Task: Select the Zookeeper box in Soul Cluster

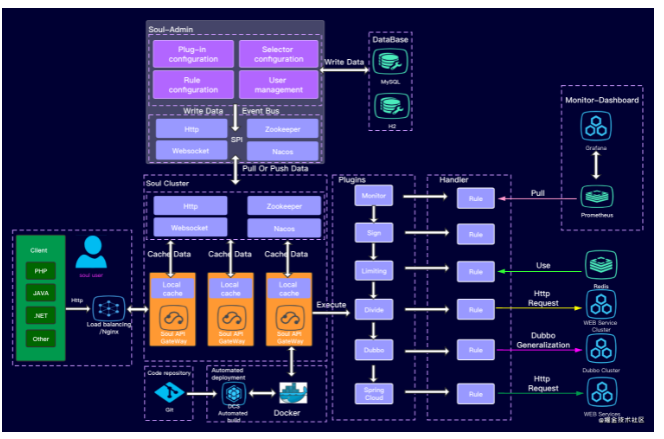Action: point(284,206)
